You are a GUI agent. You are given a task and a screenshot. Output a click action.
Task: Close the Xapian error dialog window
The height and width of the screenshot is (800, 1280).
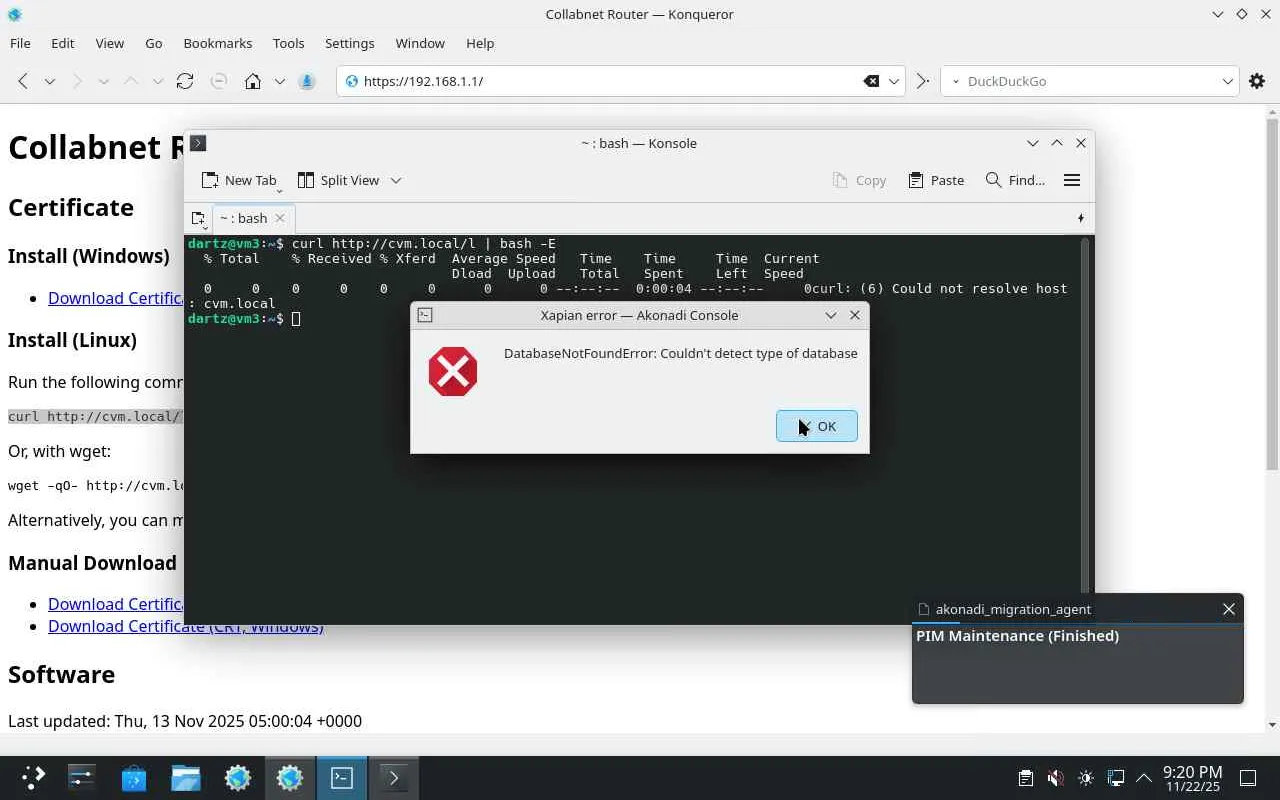(855, 315)
